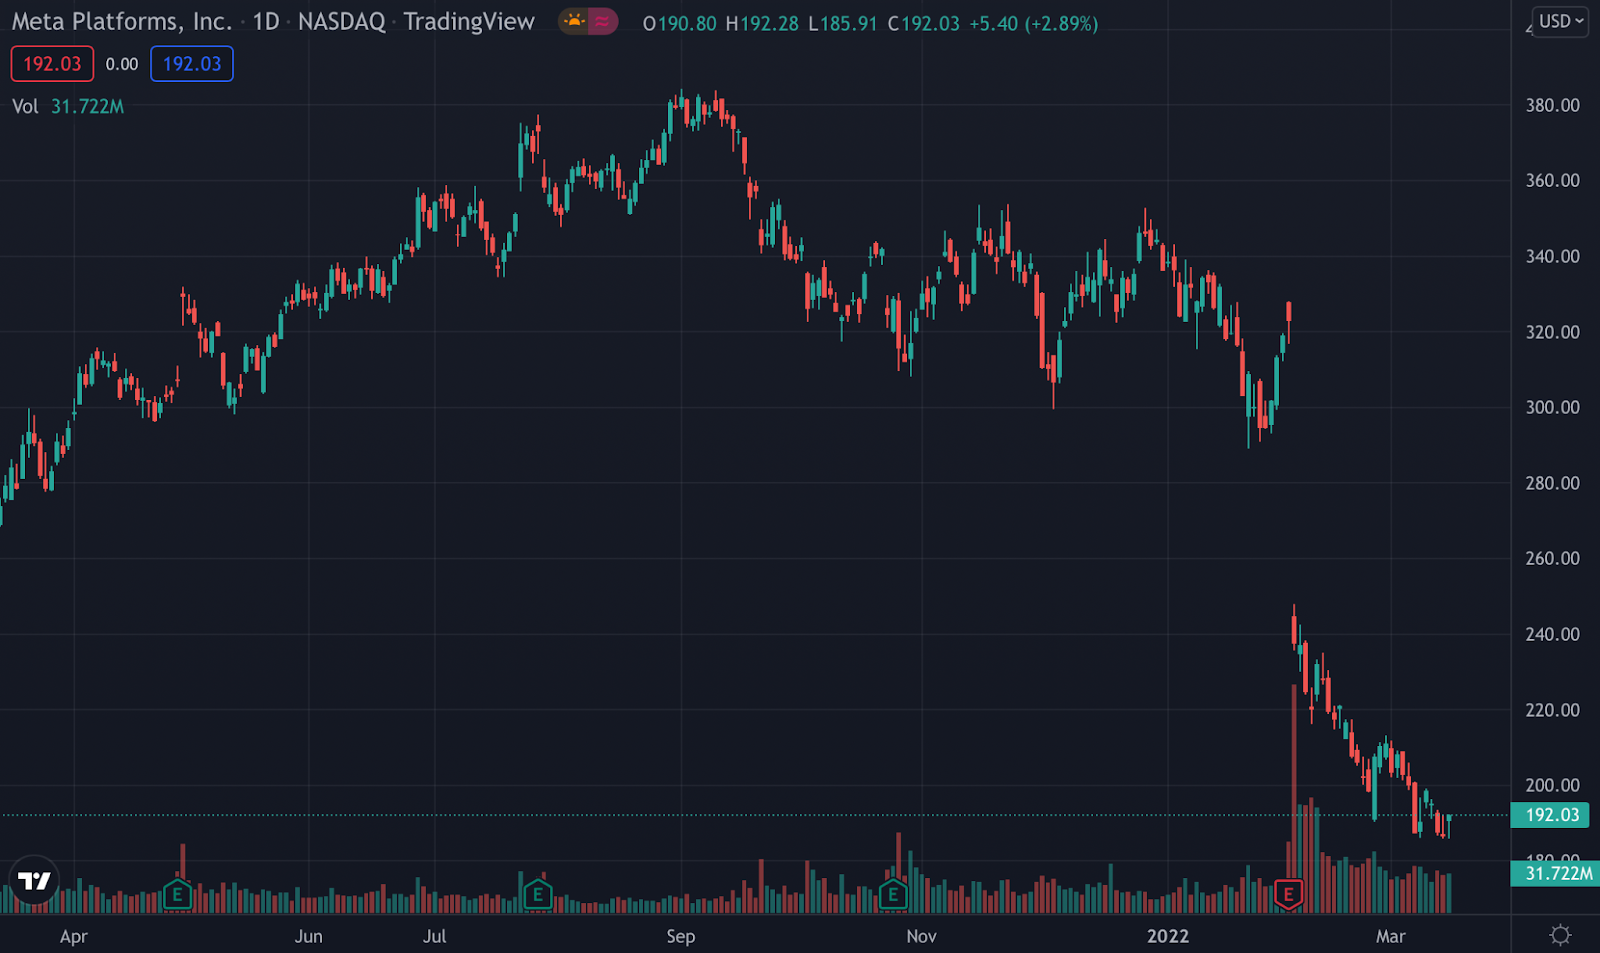Click the Apr label on time axis
The image size is (1600, 953).
click(74, 936)
